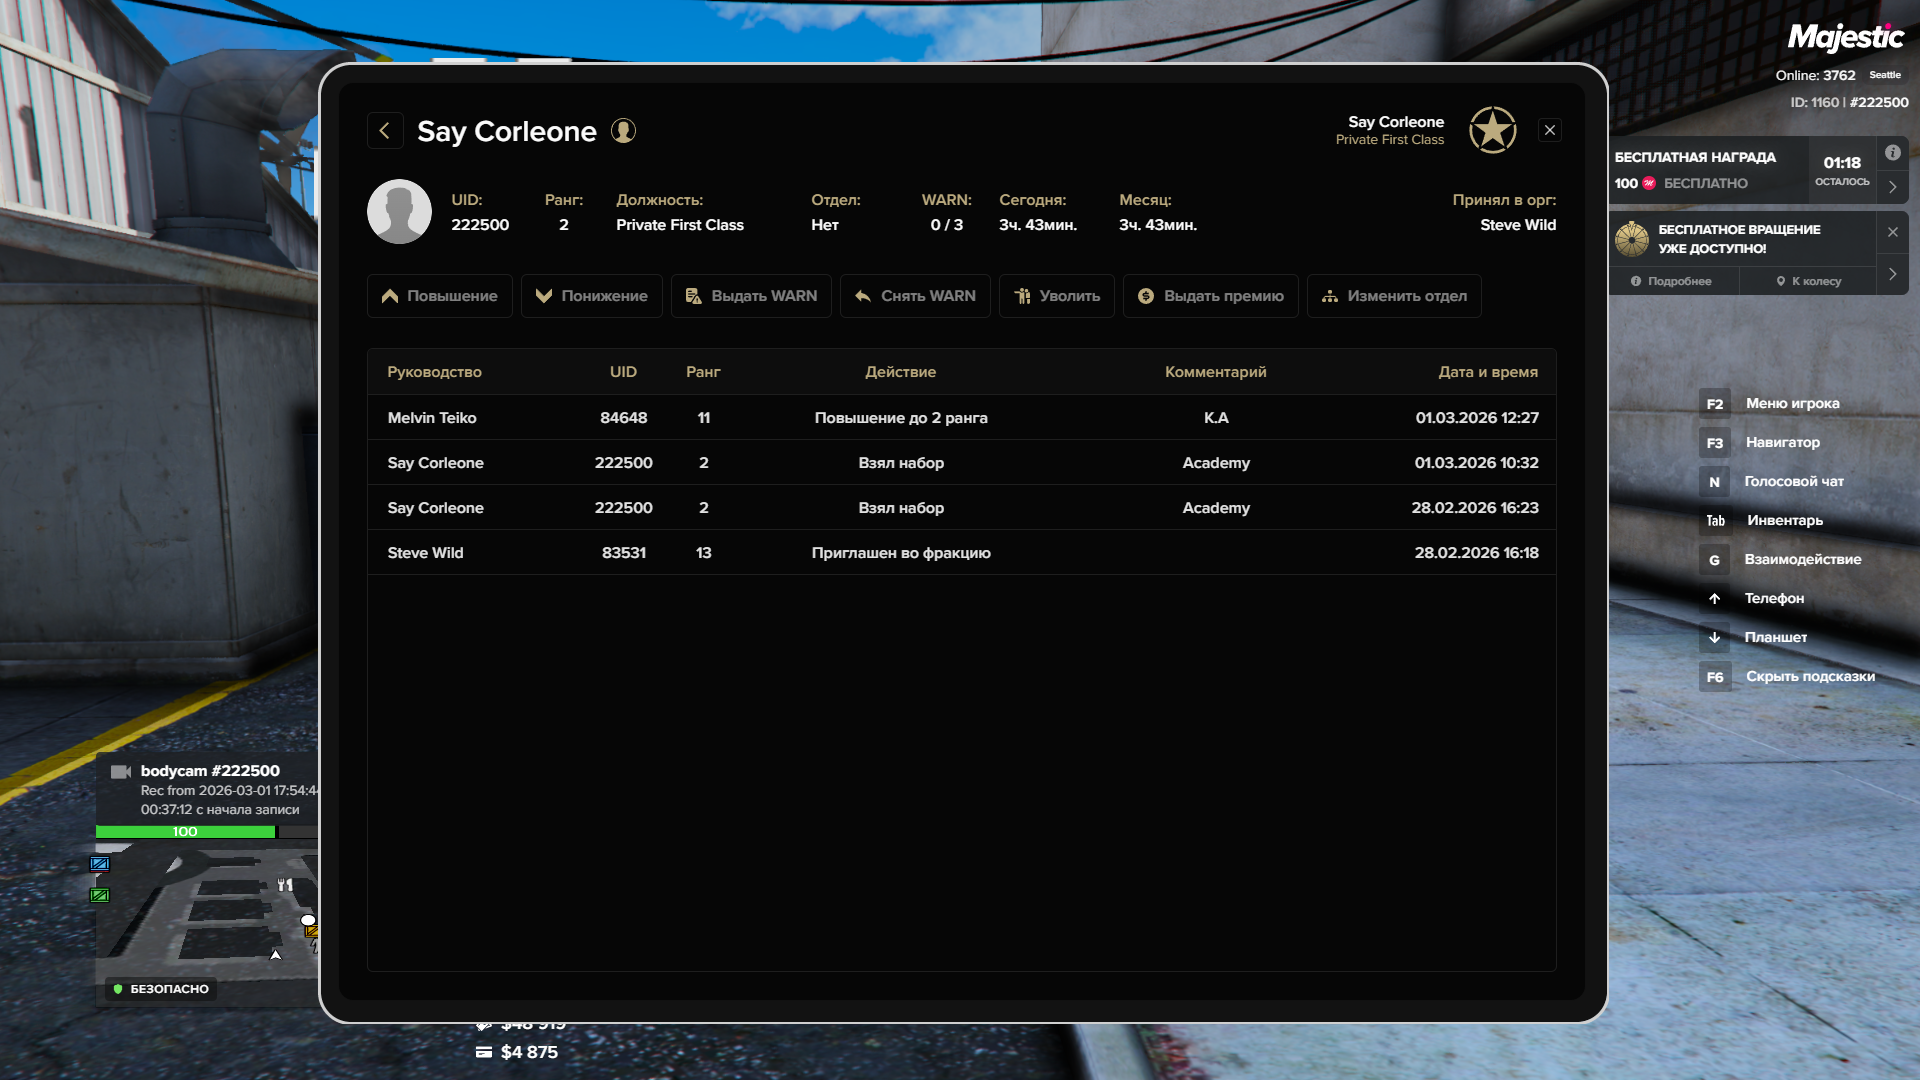
Task: Click the Дата и время column header
Action: pyautogui.click(x=1487, y=372)
